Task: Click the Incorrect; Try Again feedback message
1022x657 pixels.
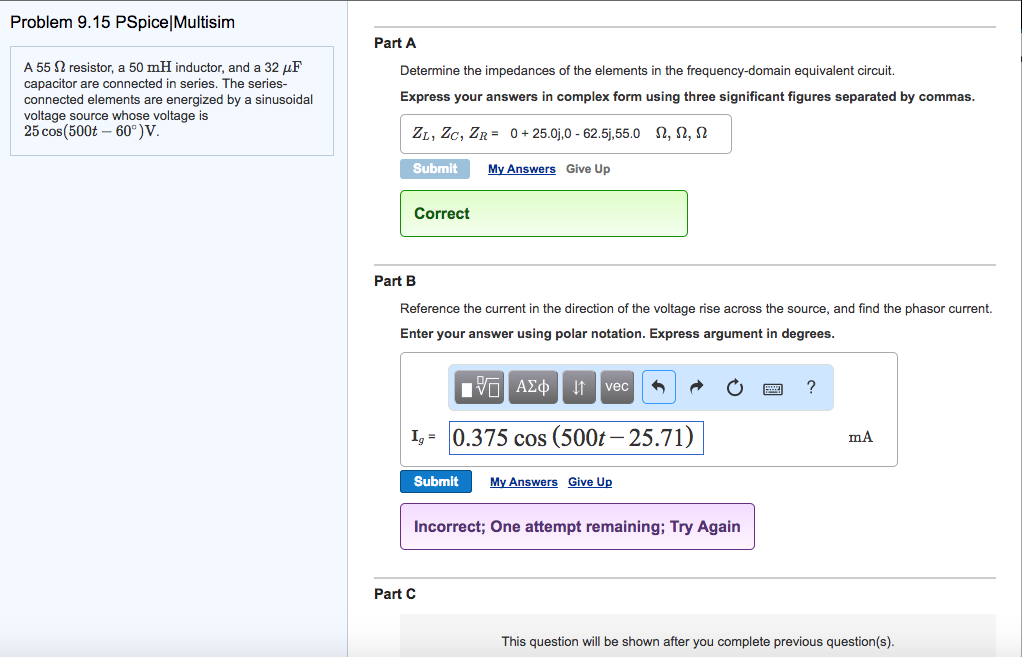Action: click(x=577, y=527)
